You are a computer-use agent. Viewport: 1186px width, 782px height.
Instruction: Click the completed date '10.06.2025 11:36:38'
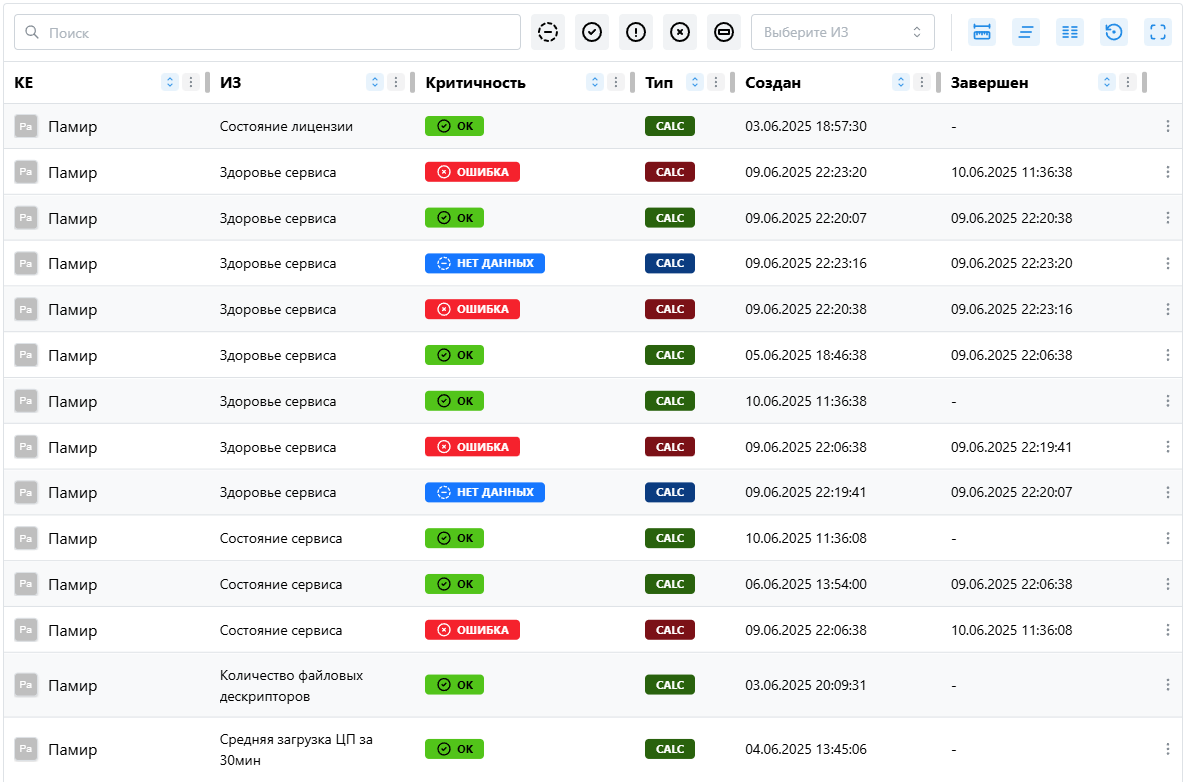pyautogui.click(x=1011, y=172)
